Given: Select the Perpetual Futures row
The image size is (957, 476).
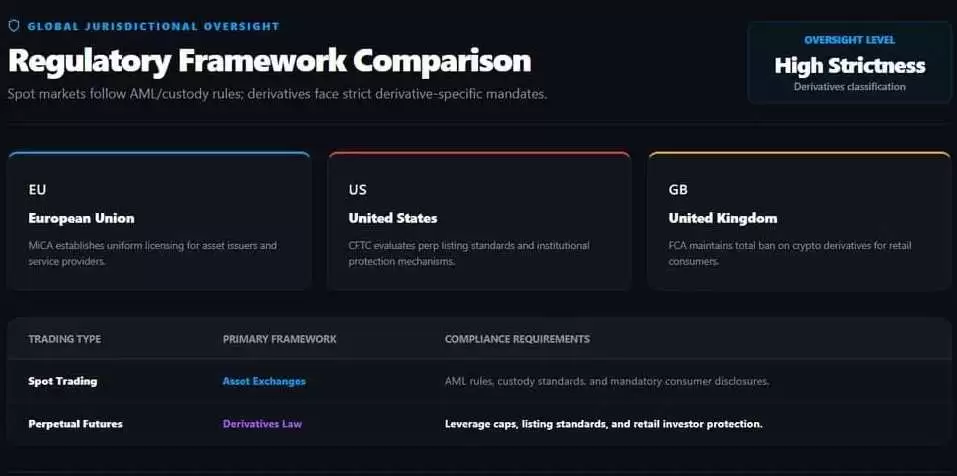Looking at the screenshot, I should coord(478,424).
